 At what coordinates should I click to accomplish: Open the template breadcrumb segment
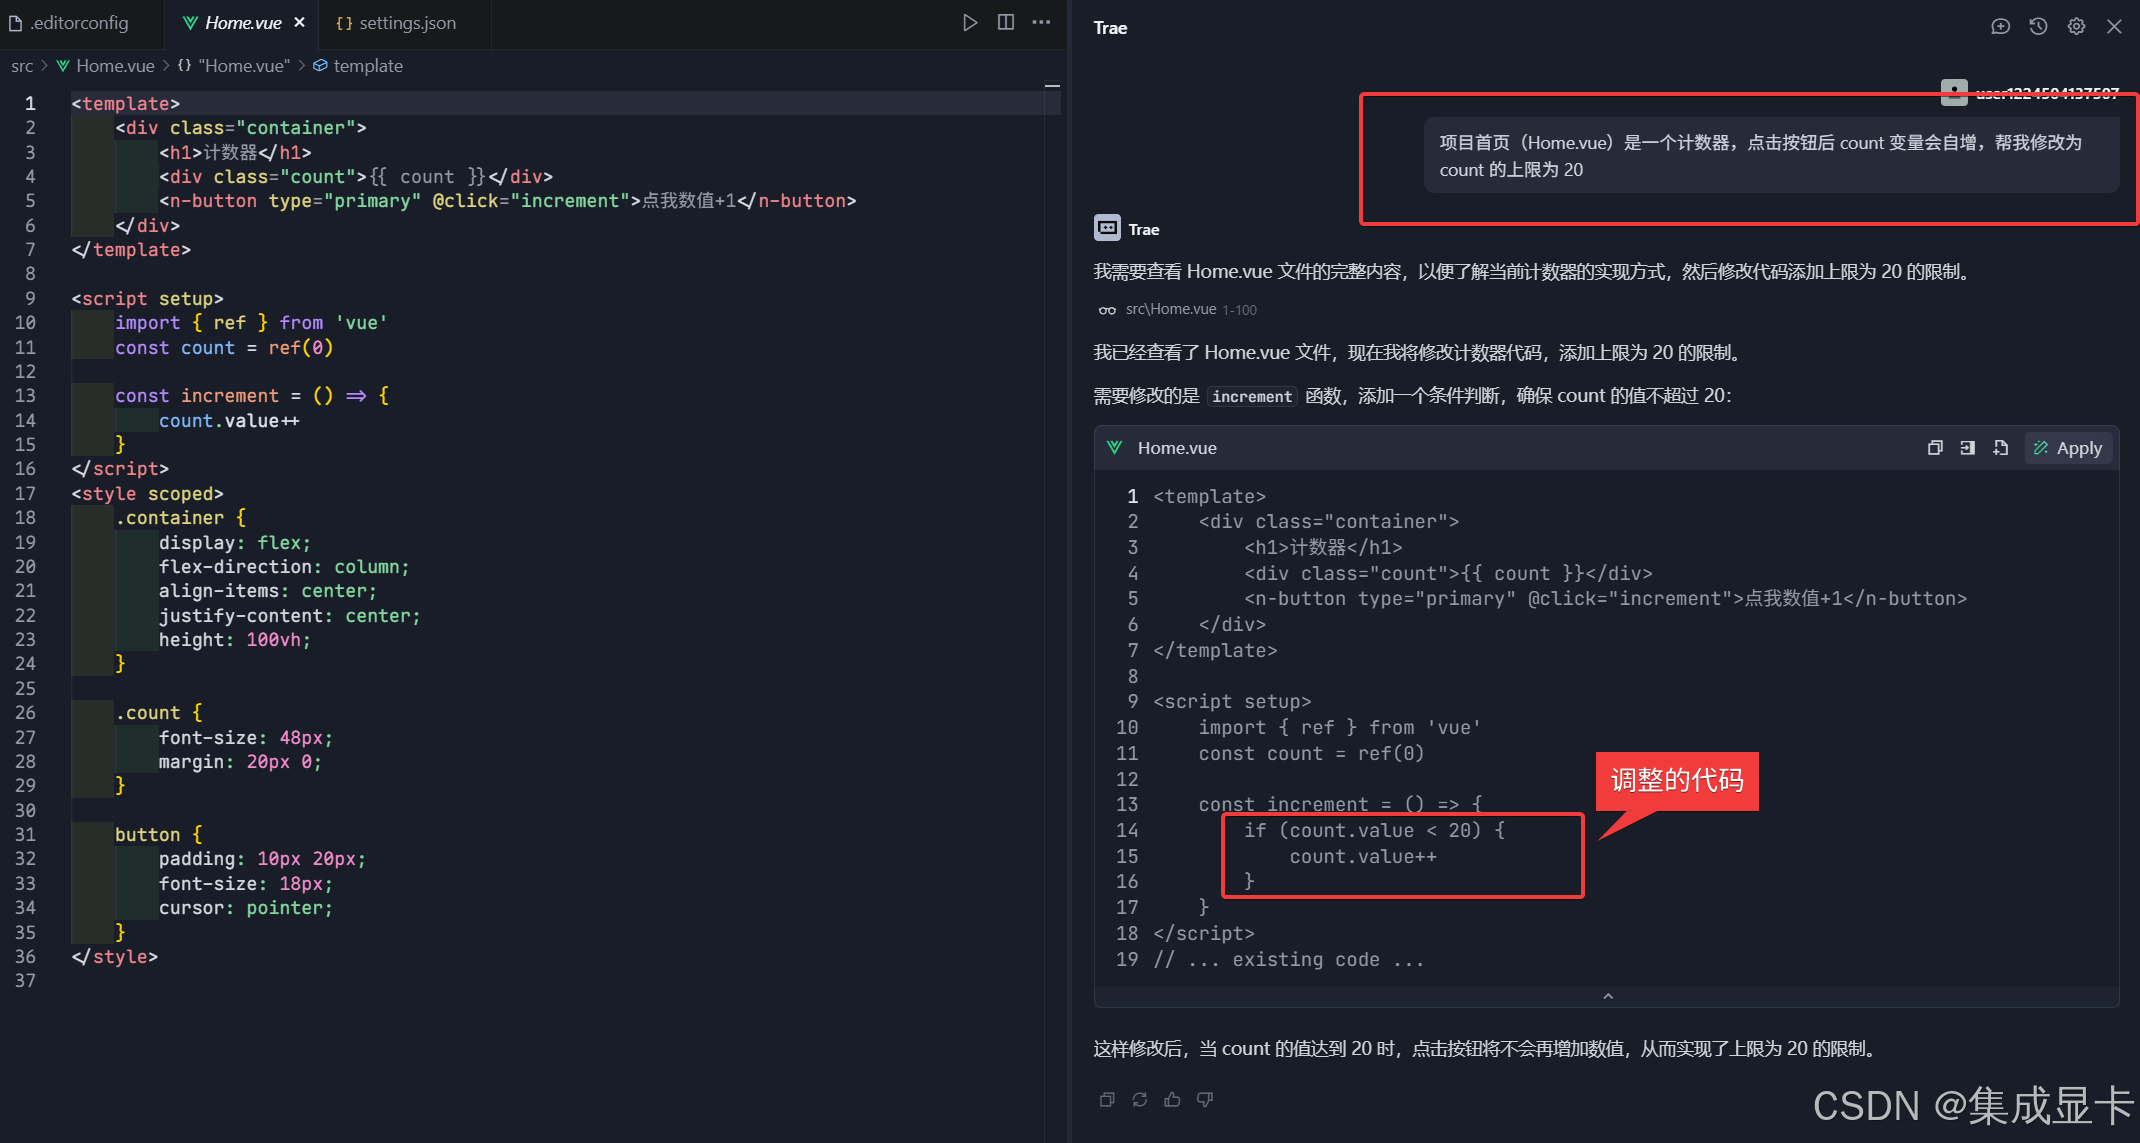point(358,66)
